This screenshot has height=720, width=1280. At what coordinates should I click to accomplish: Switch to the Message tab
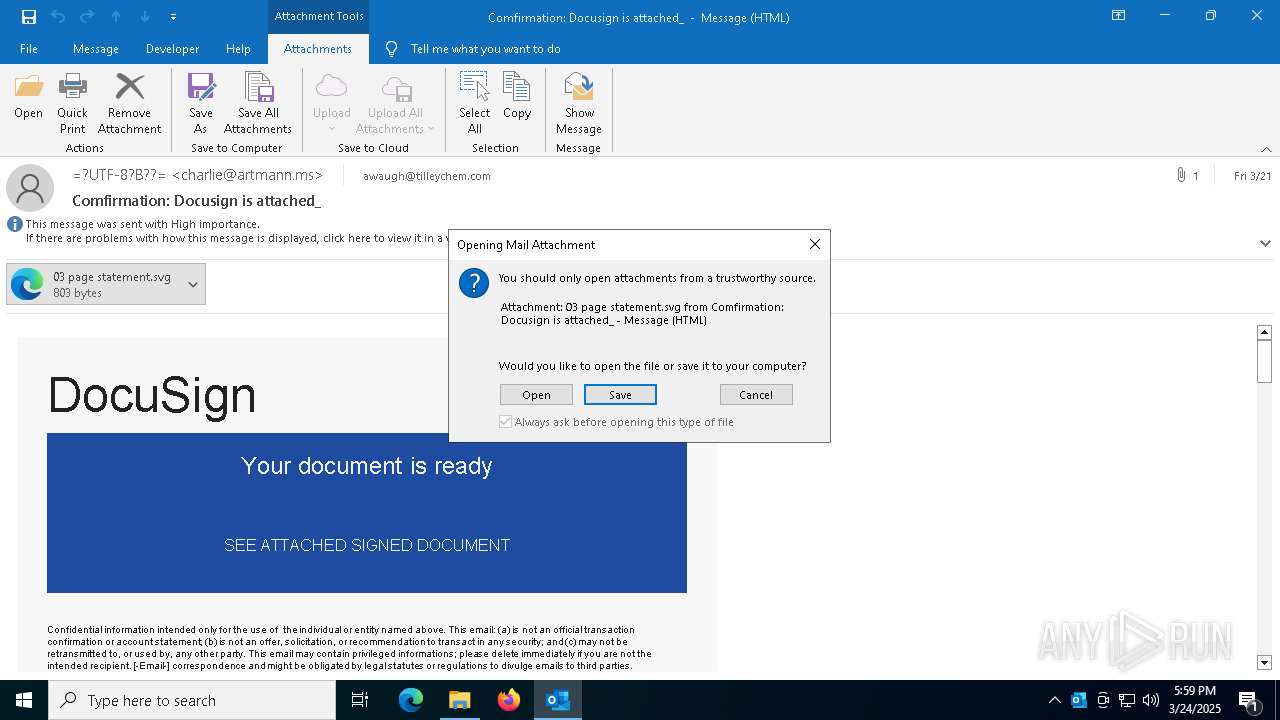coord(96,49)
